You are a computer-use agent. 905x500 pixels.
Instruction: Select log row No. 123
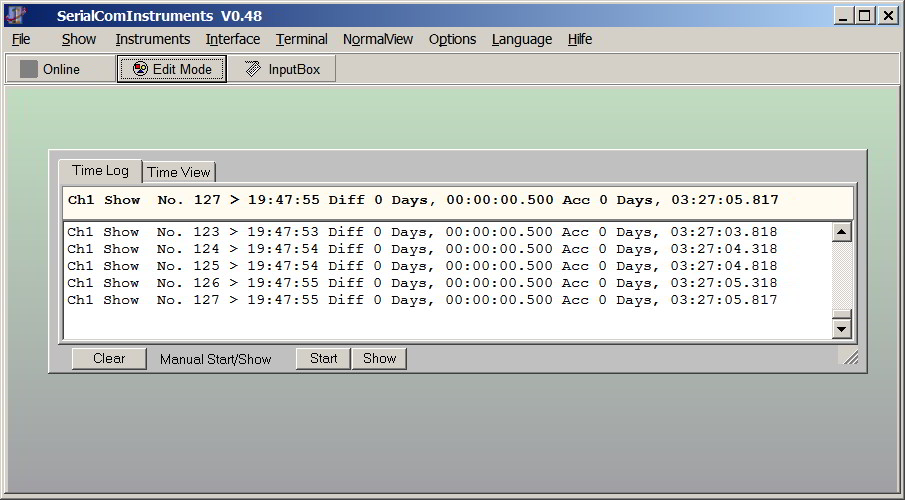(422, 232)
